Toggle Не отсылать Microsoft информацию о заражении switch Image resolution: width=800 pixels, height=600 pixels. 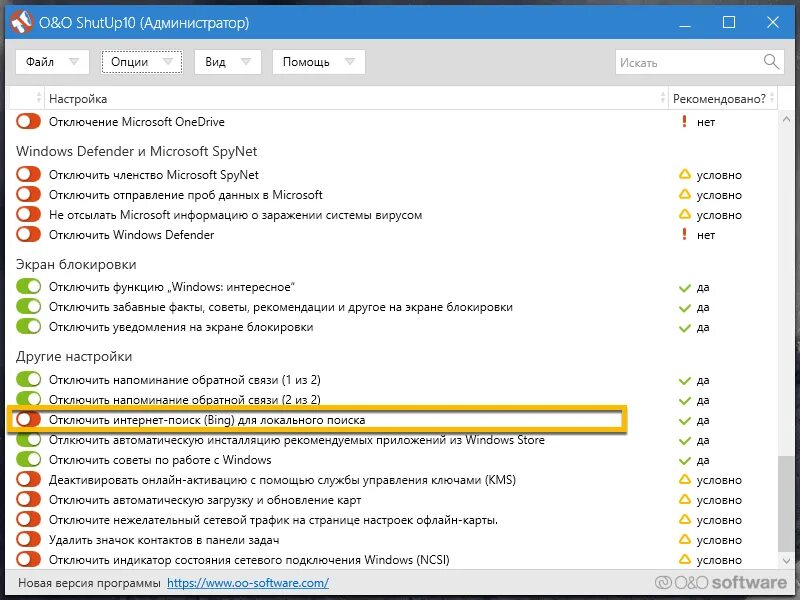point(28,214)
